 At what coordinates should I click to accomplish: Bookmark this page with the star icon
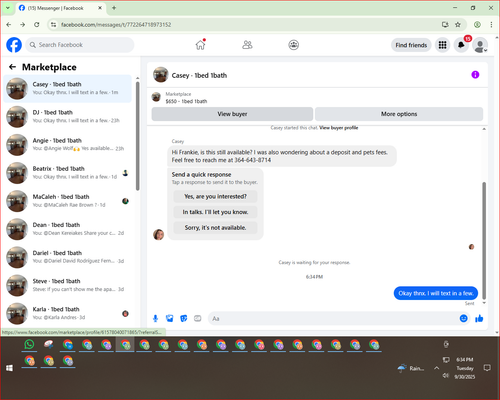pyautogui.click(x=458, y=24)
